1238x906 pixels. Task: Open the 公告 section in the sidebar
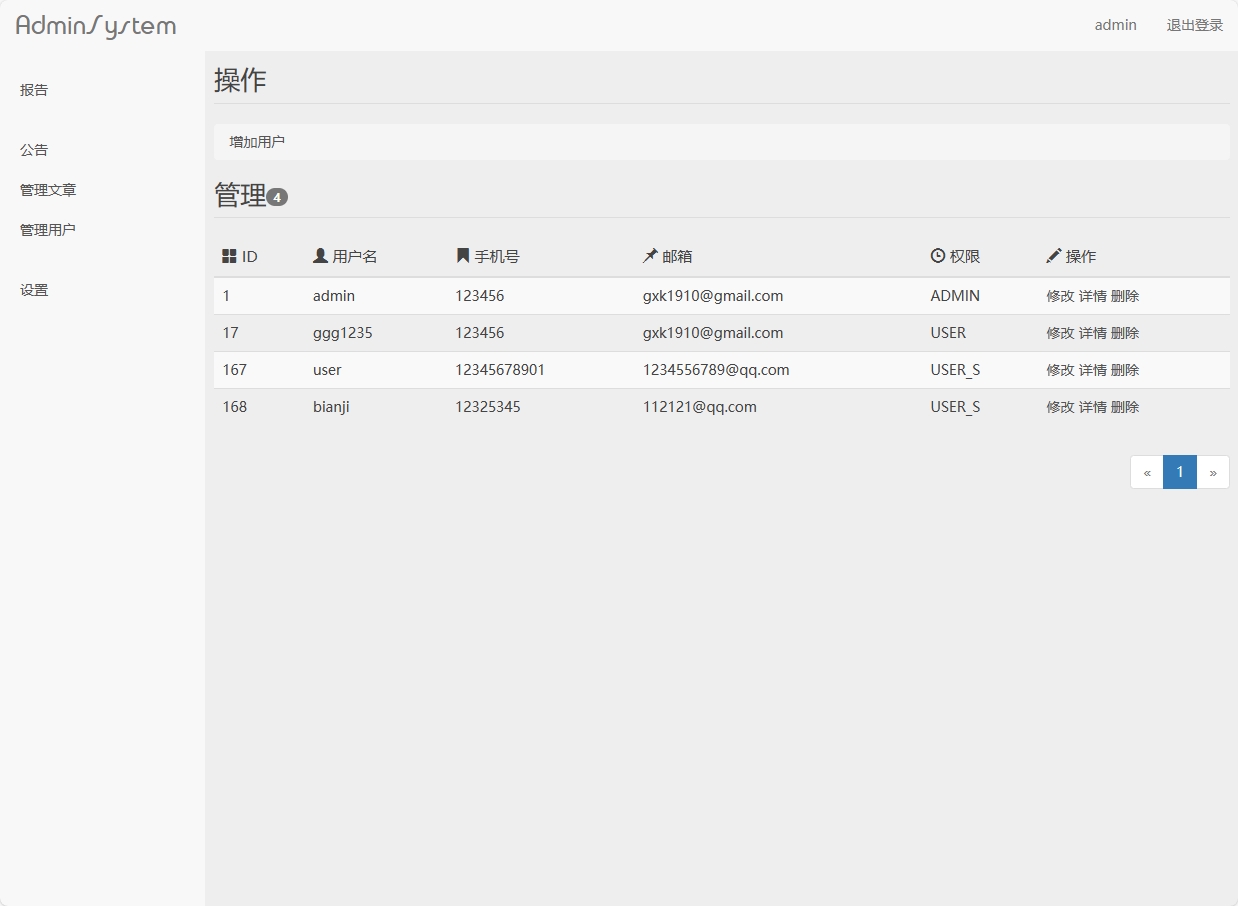33,149
